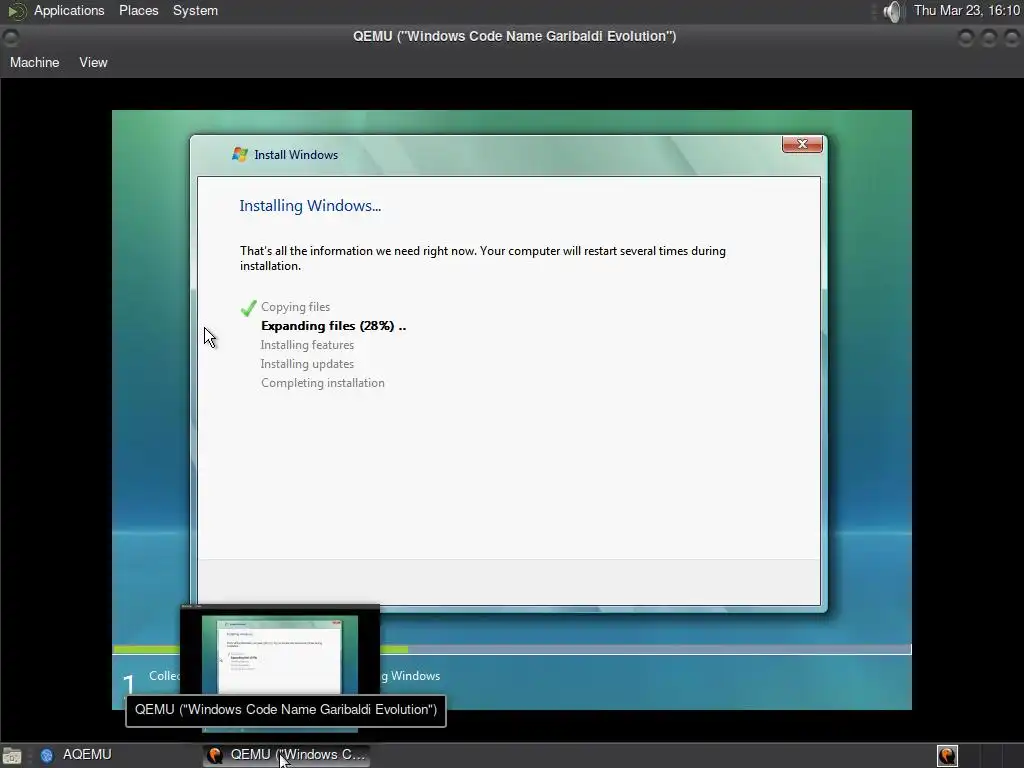Click the QEMU window preview thumbnail
The height and width of the screenshot is (768, 1024).
280,654
